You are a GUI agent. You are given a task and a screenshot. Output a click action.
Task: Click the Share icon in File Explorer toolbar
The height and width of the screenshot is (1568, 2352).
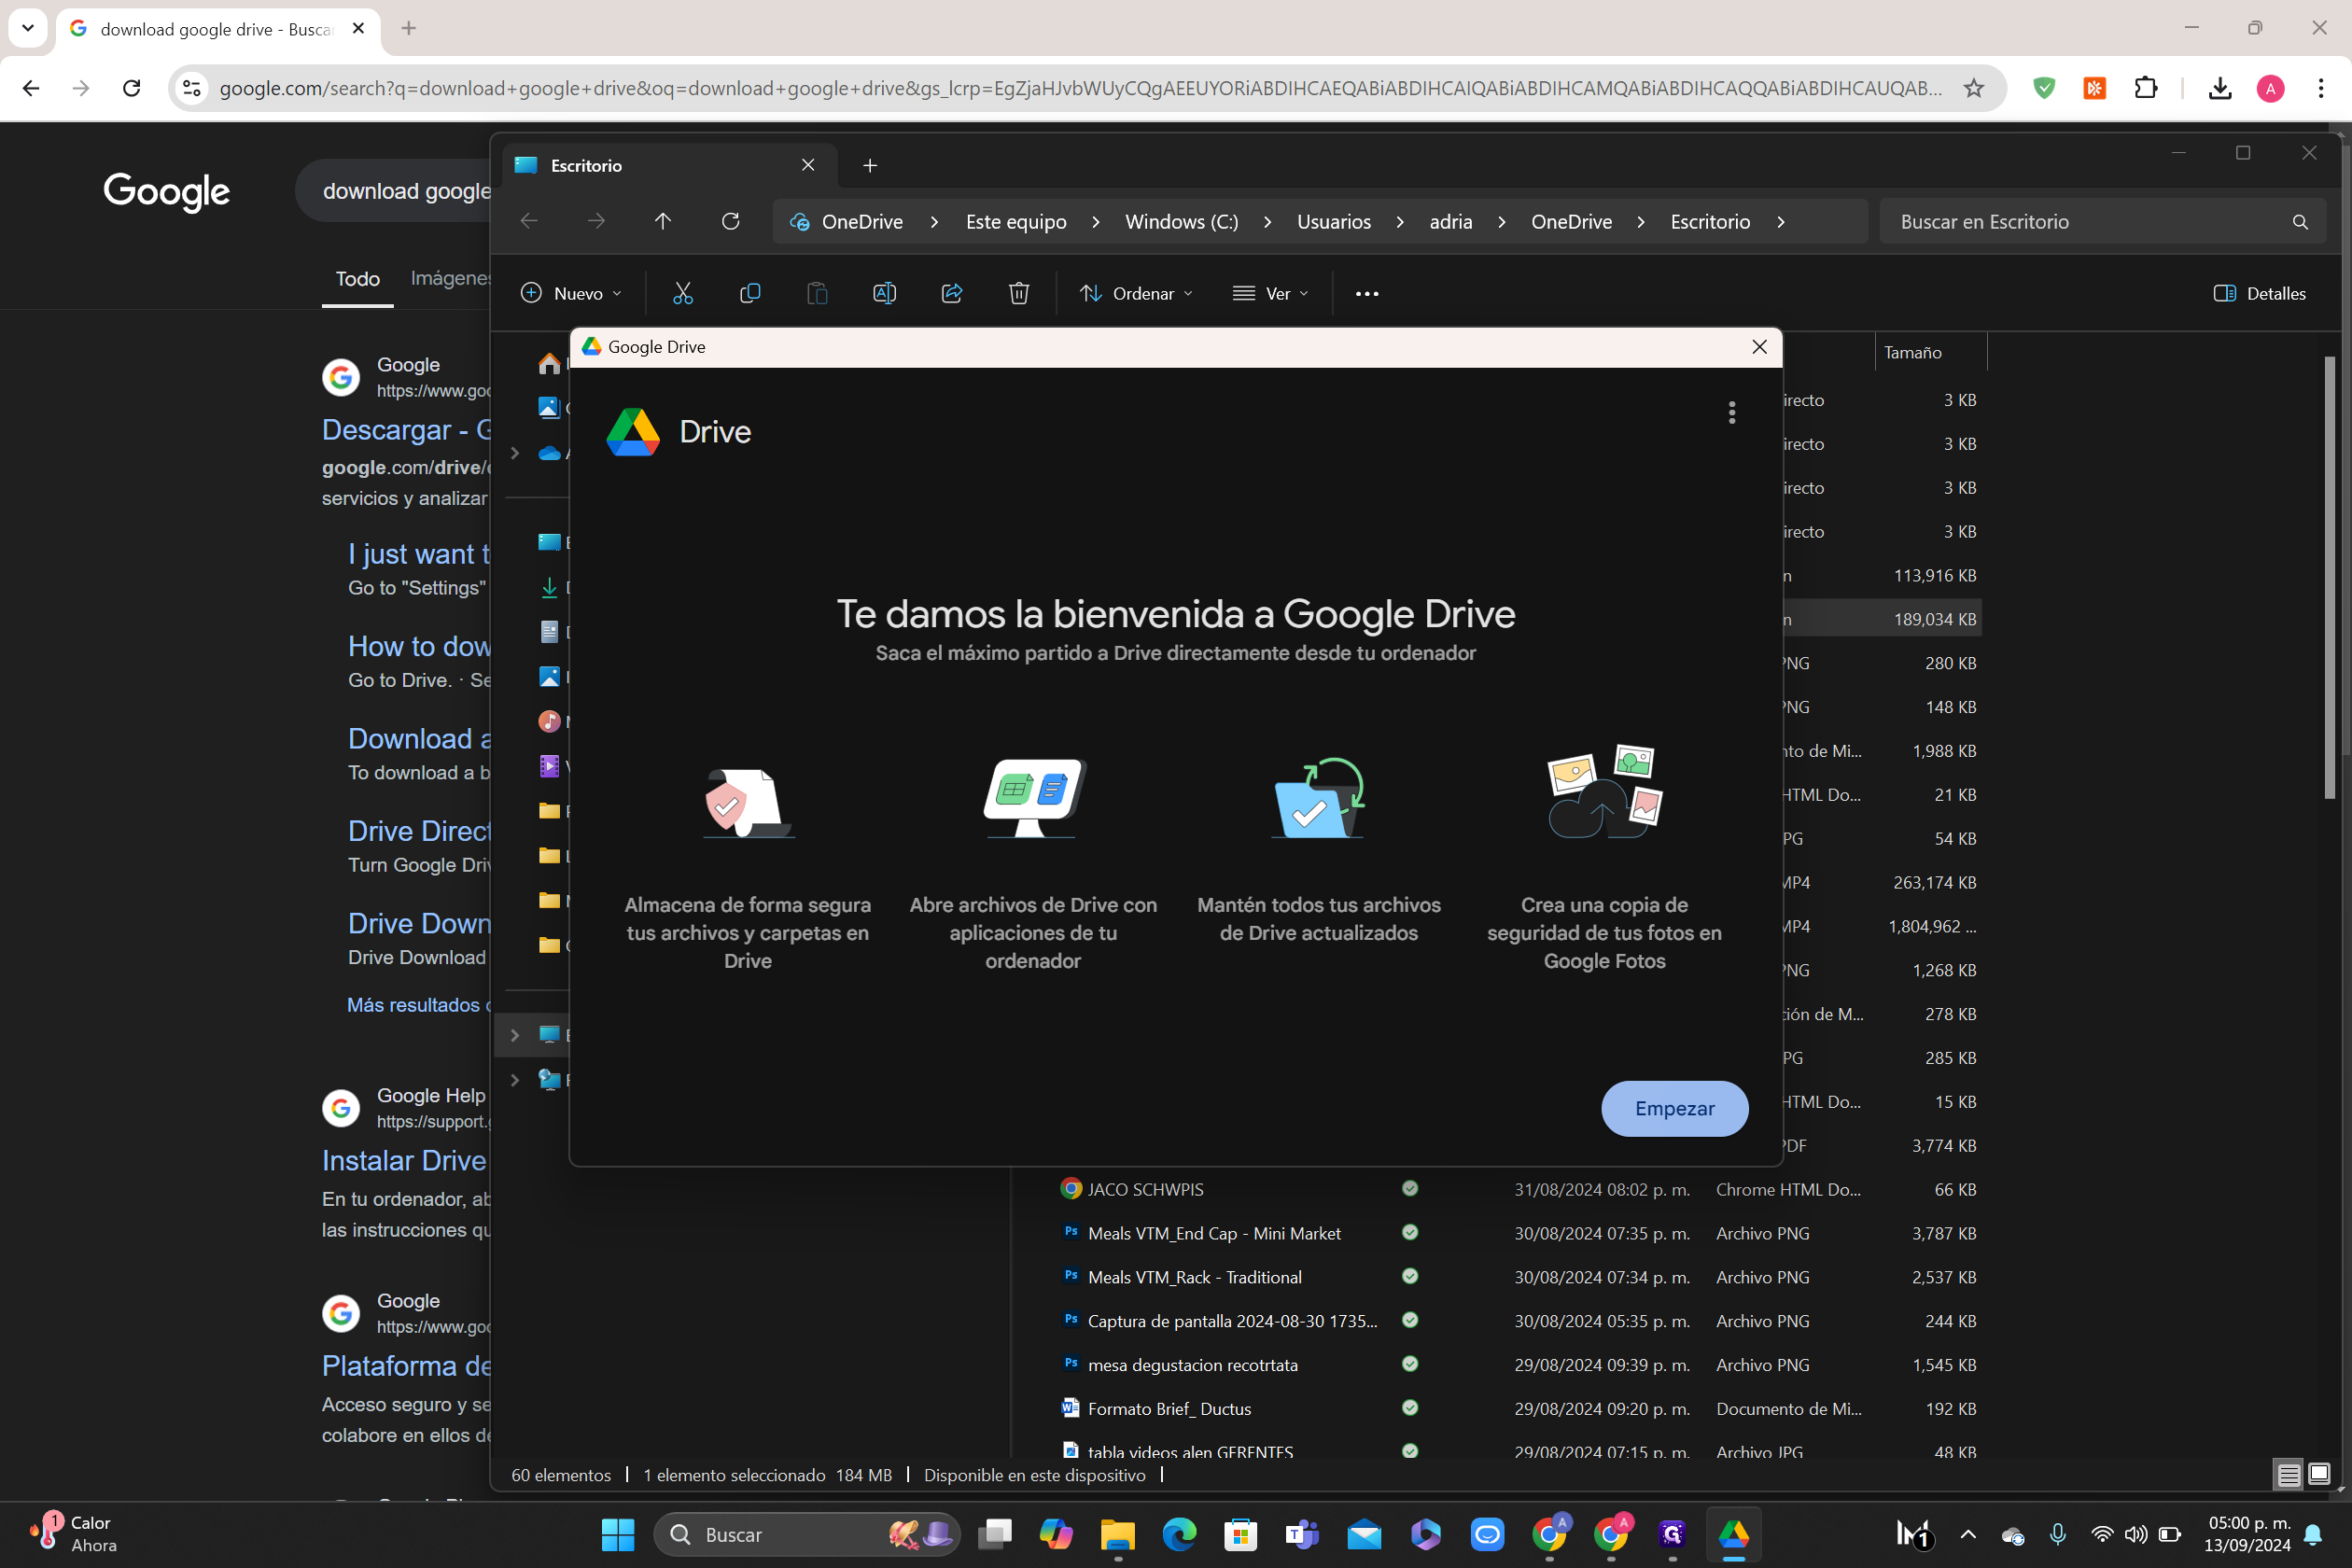[951, 293]
